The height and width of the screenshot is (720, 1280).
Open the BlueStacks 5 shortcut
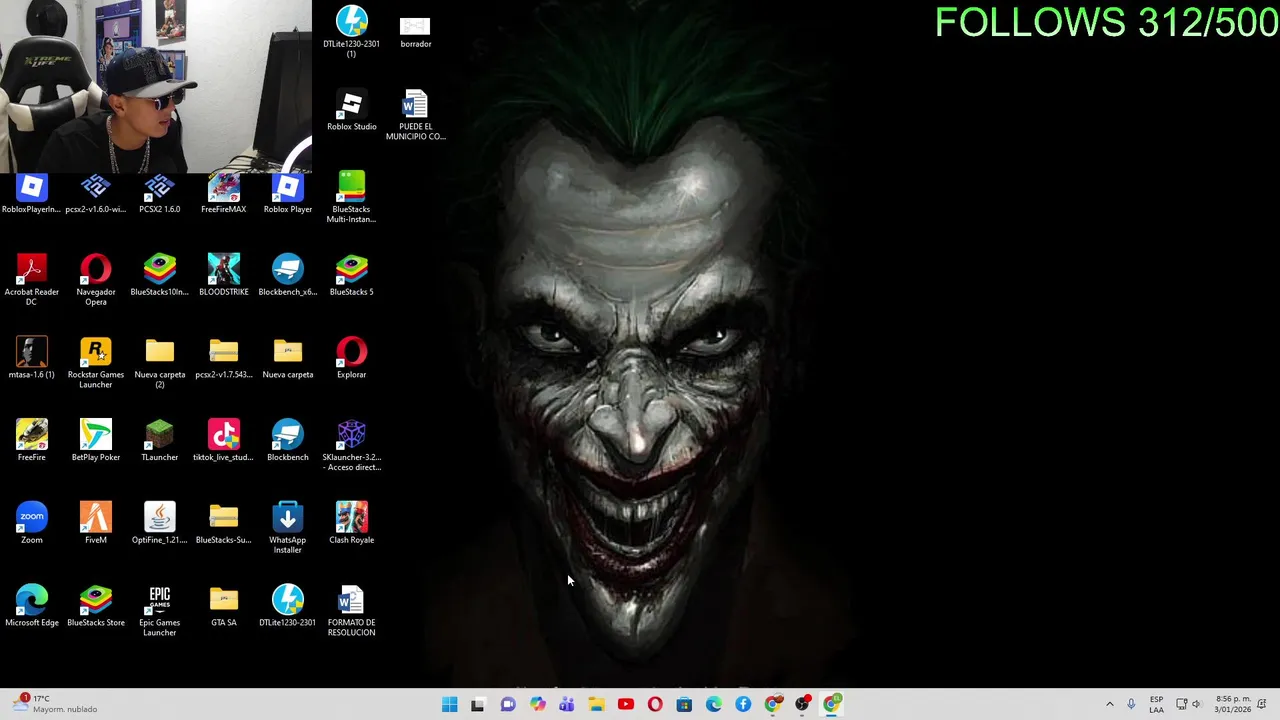point(351,275)
